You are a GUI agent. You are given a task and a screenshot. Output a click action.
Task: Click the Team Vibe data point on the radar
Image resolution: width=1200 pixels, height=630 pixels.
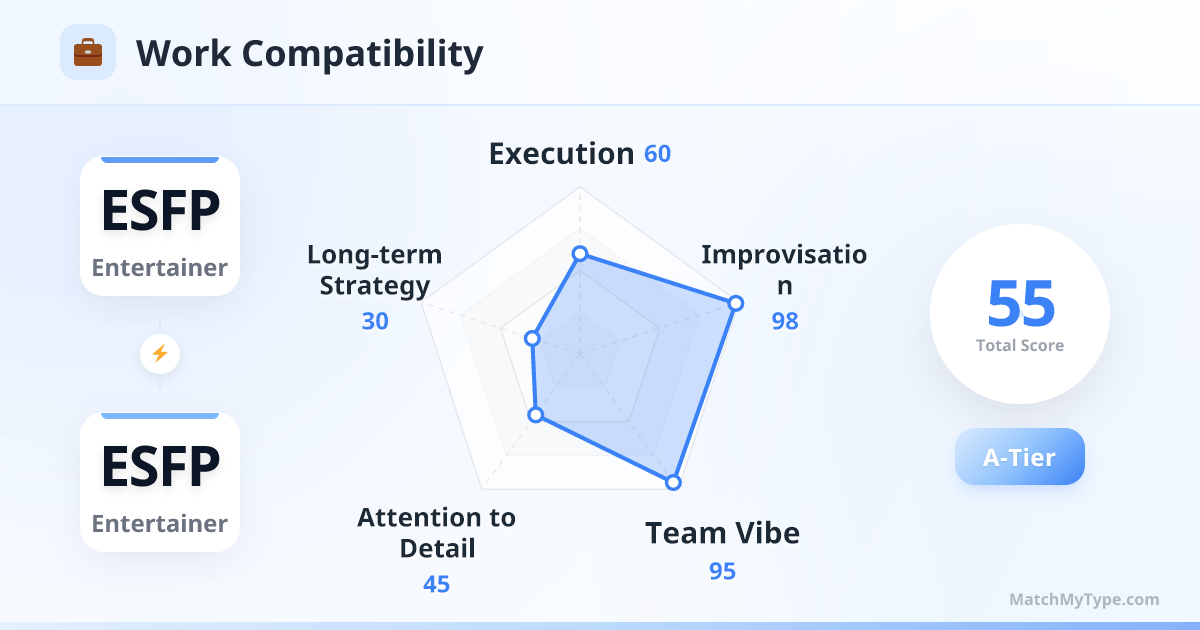point(673,482)
